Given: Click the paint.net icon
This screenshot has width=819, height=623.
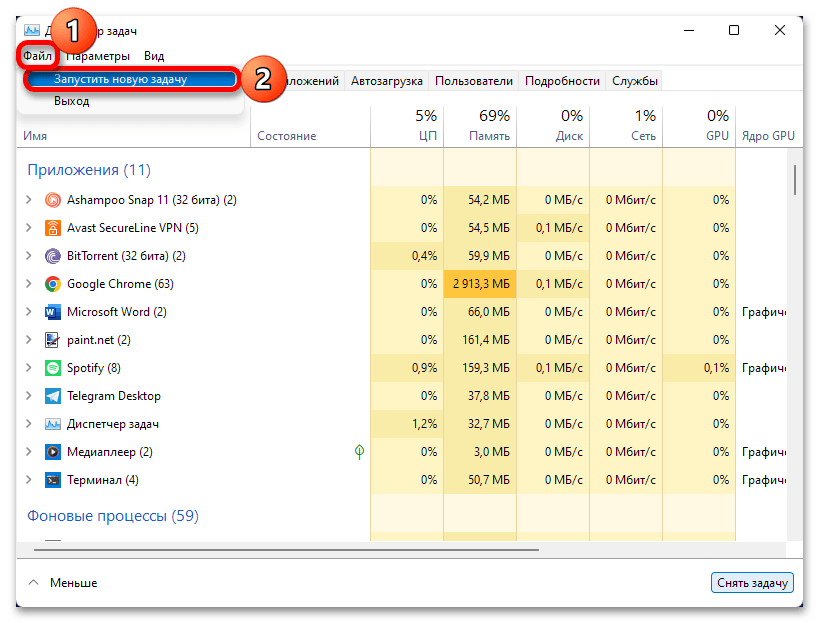Looking at the screenshot, I should point(53,340).
